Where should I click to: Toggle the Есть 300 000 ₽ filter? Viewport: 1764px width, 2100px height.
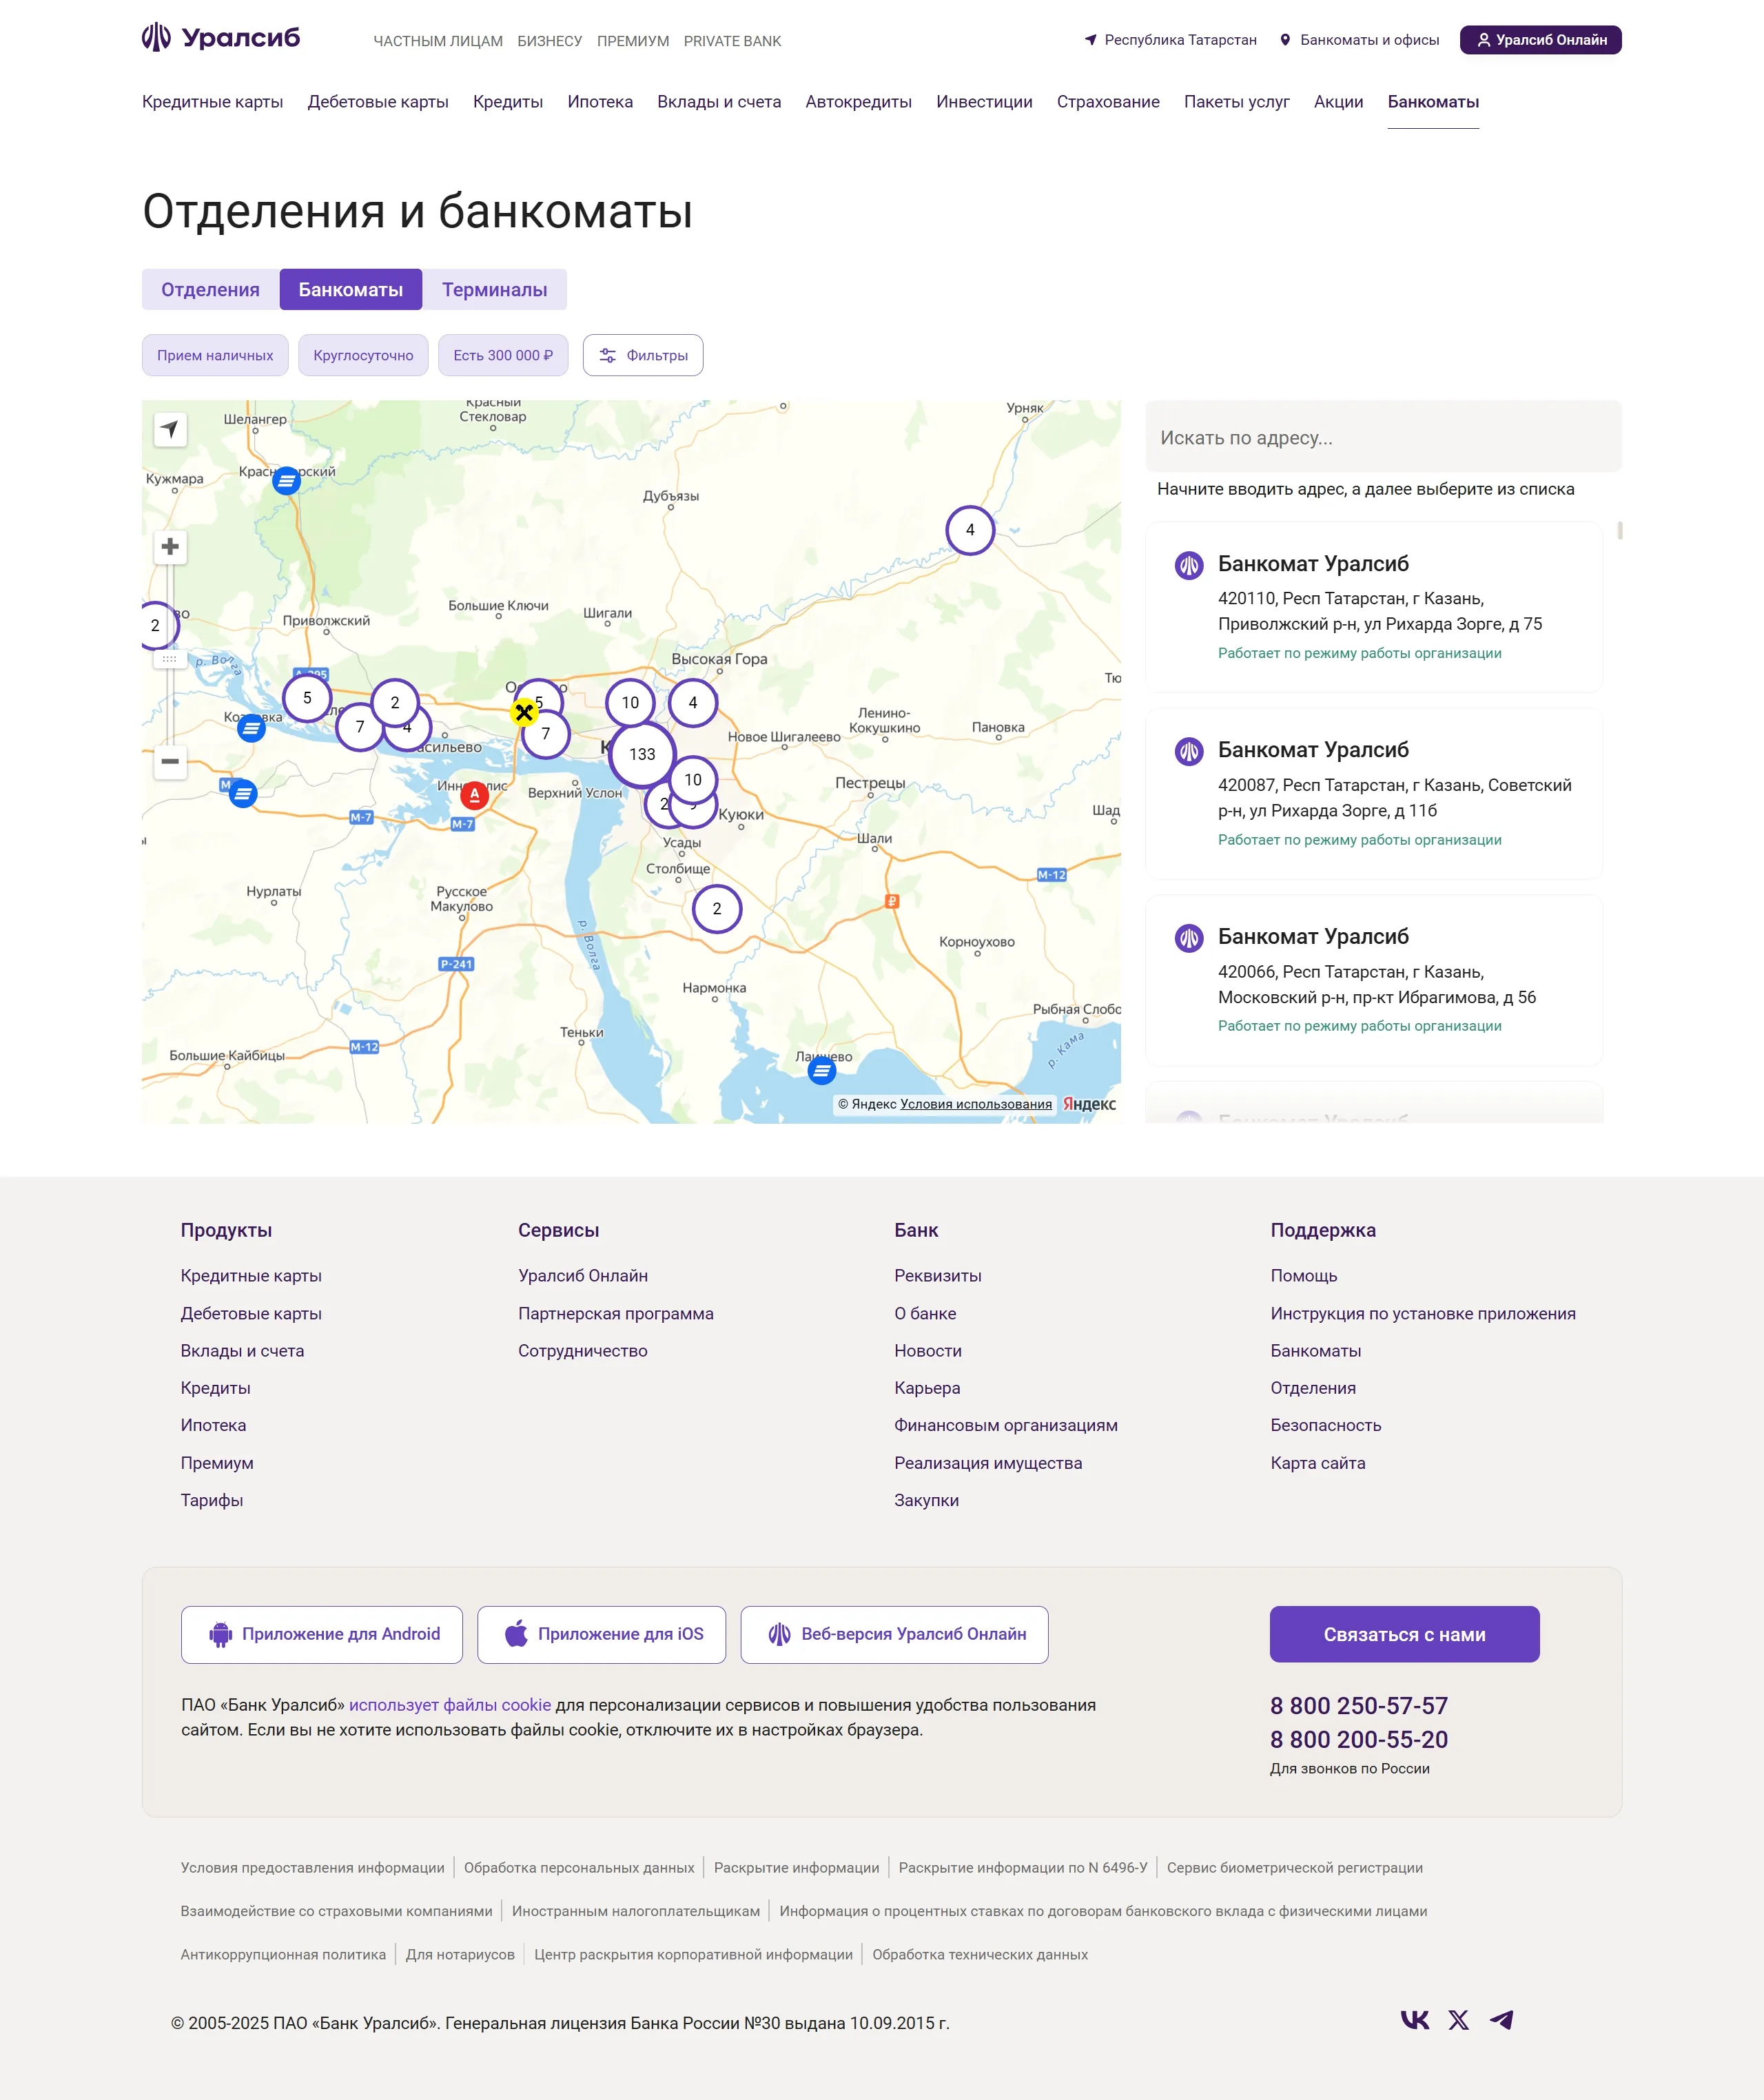click(502, 355)
